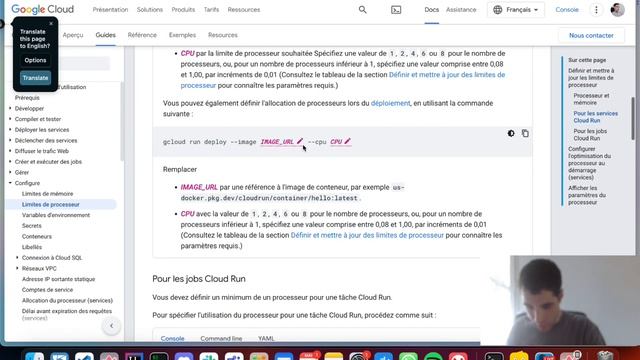The image size is (640, 360).
Task: Jump to Pour les services Cloud Run
Action: tap(596, 117)
